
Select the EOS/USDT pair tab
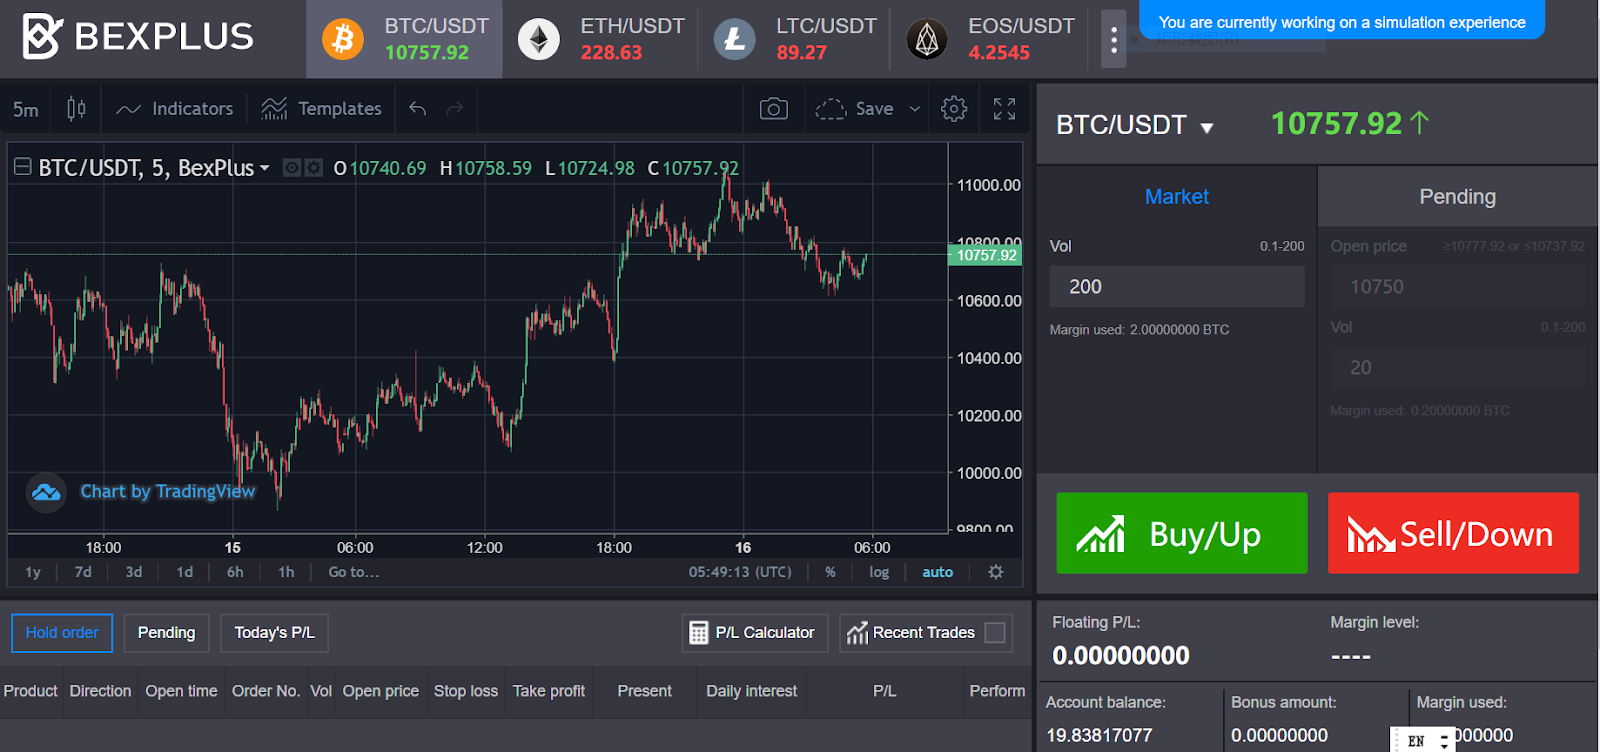pos(990,39)
